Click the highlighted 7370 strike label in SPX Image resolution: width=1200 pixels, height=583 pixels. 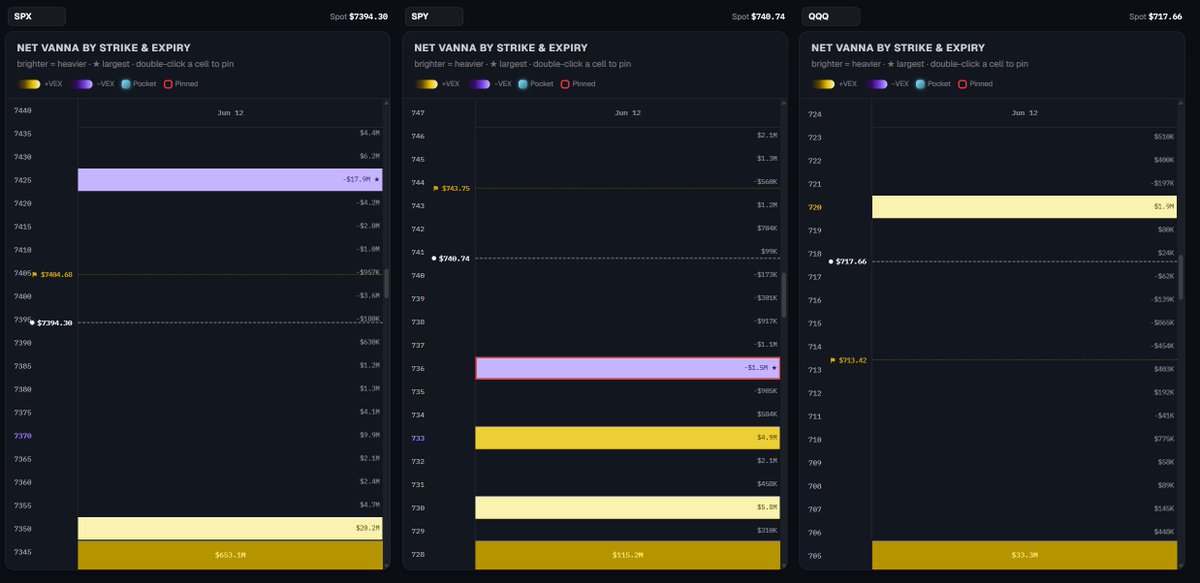coord(22,435)
